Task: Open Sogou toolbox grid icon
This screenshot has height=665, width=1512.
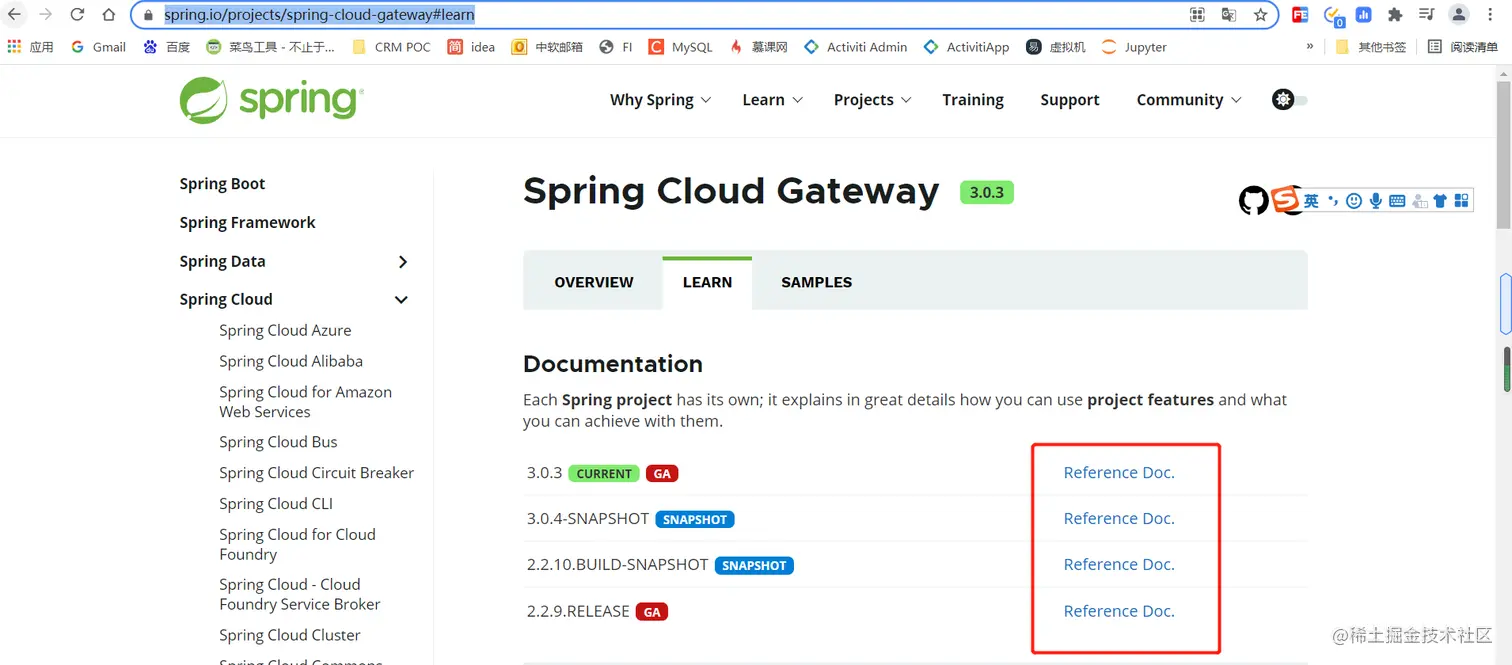Action: (x=1461, y=201)
